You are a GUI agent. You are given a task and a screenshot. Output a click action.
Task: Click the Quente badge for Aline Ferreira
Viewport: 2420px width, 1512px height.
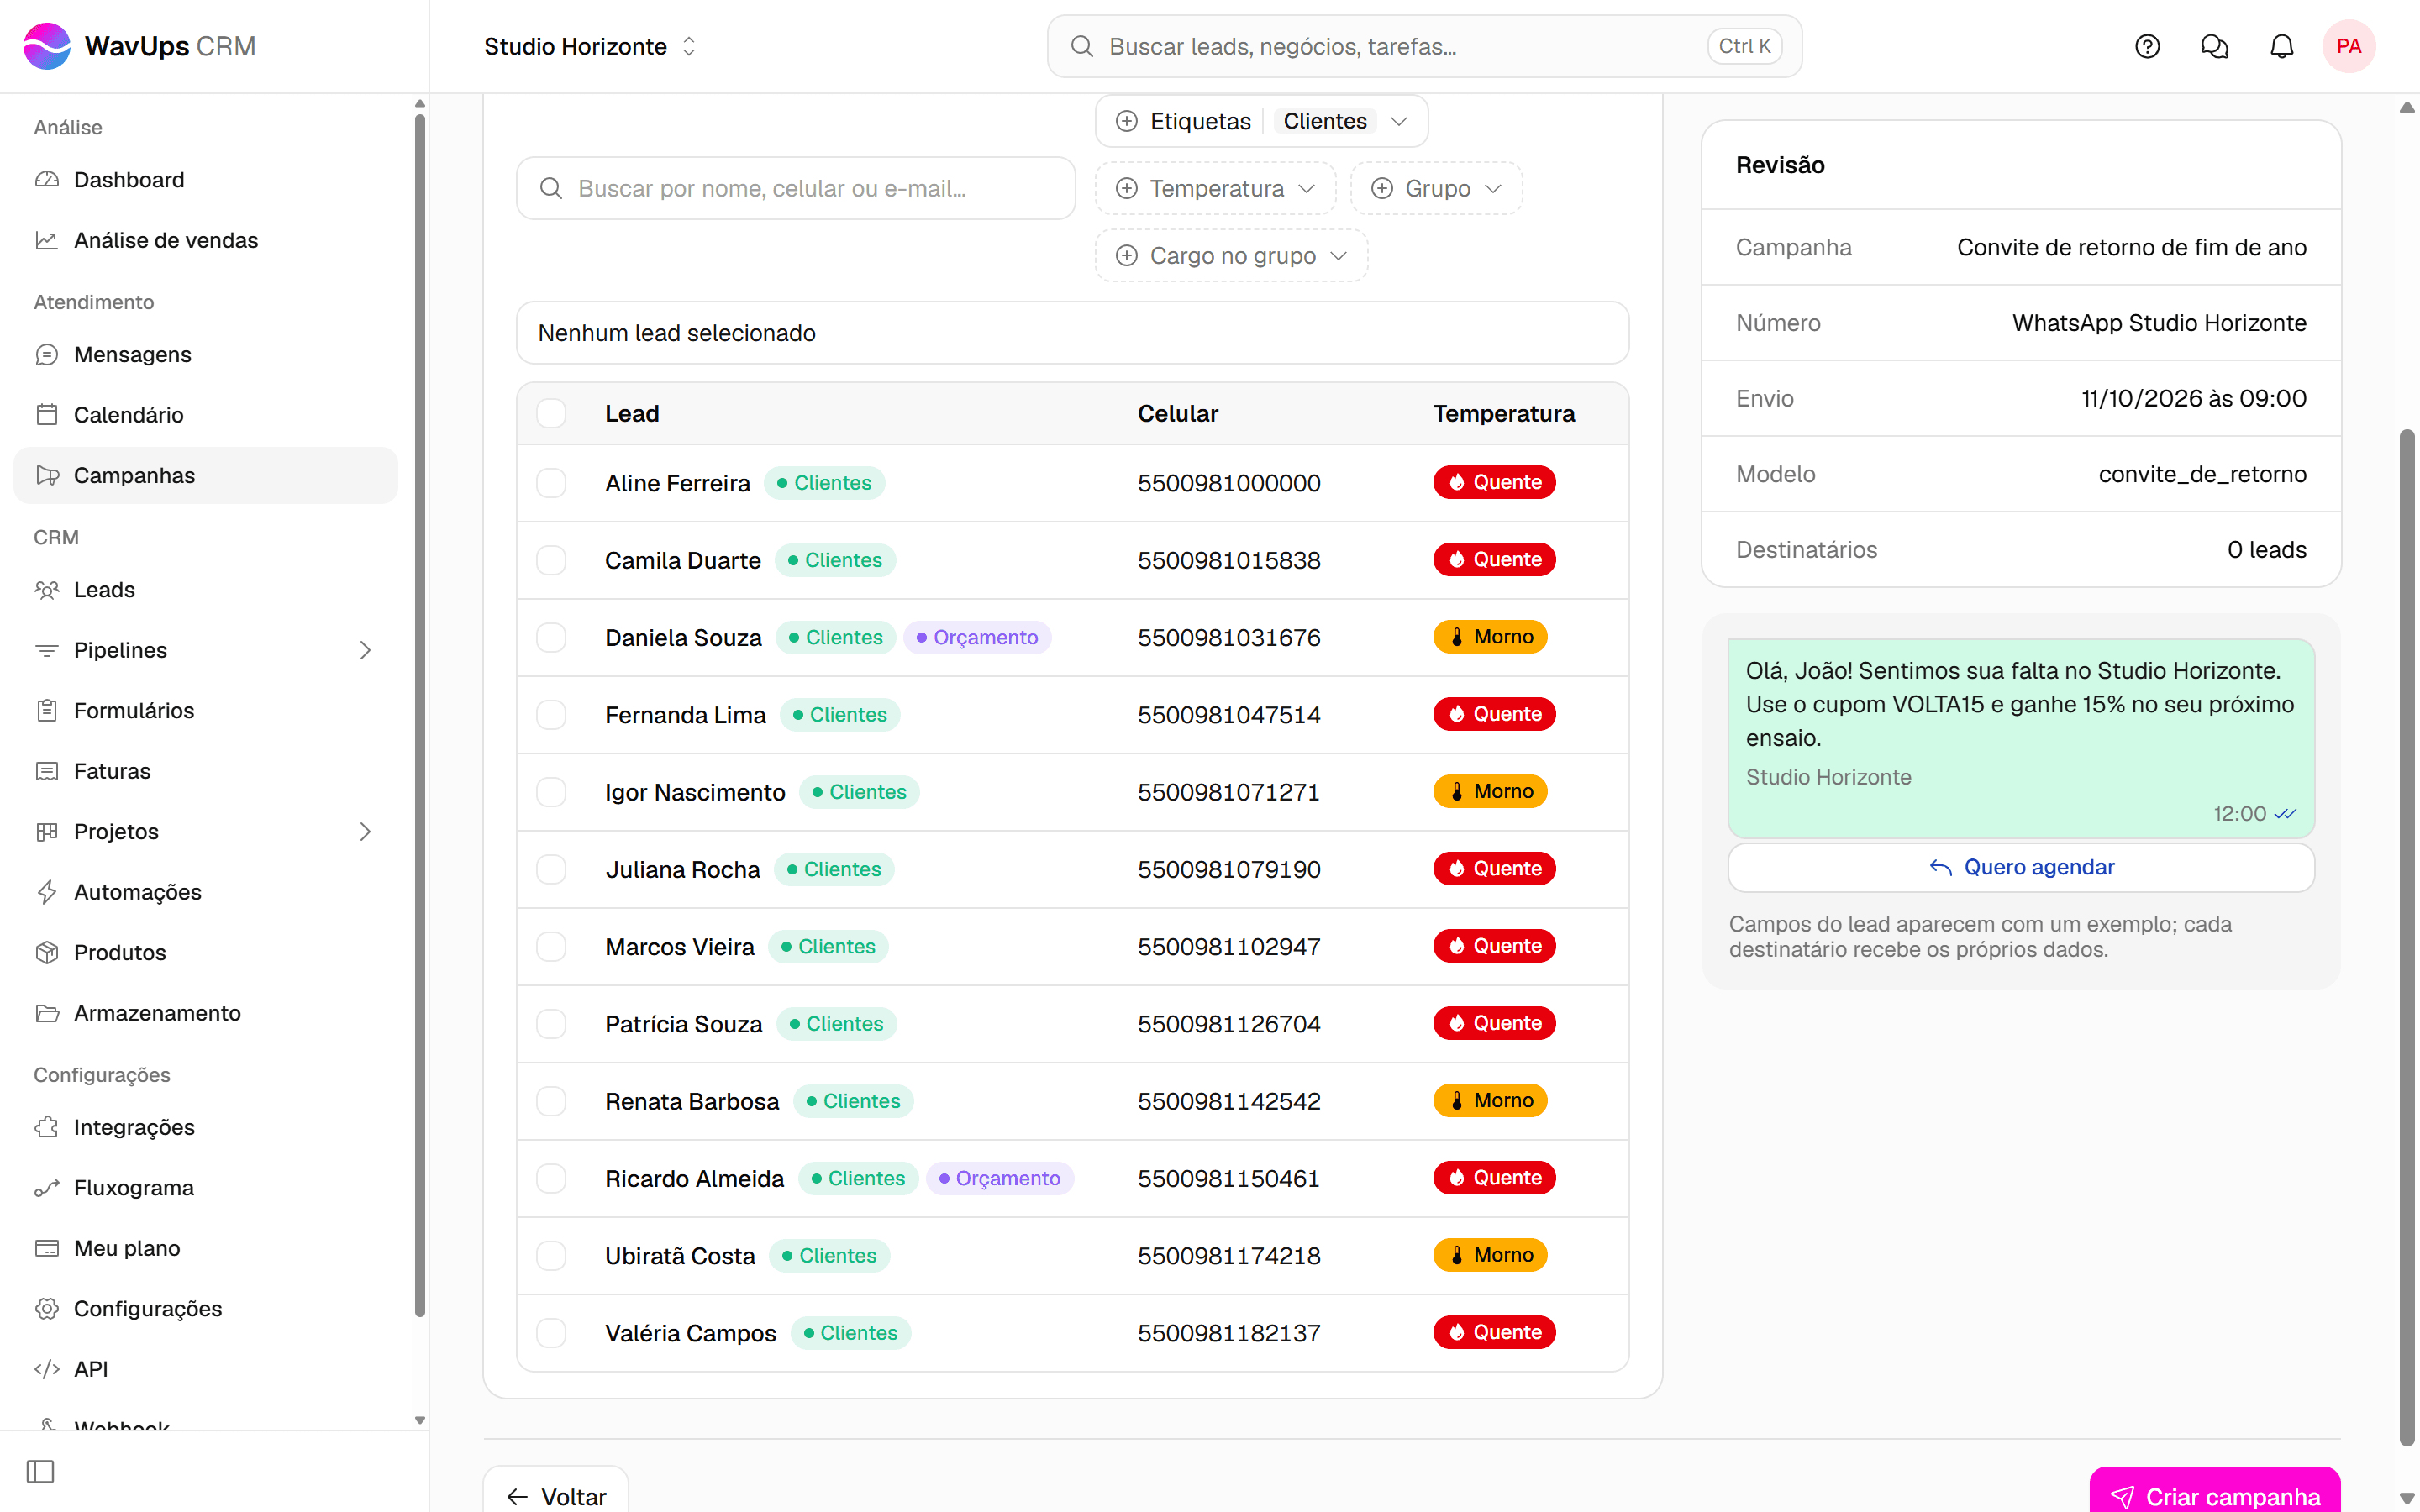coord(1494,482)
